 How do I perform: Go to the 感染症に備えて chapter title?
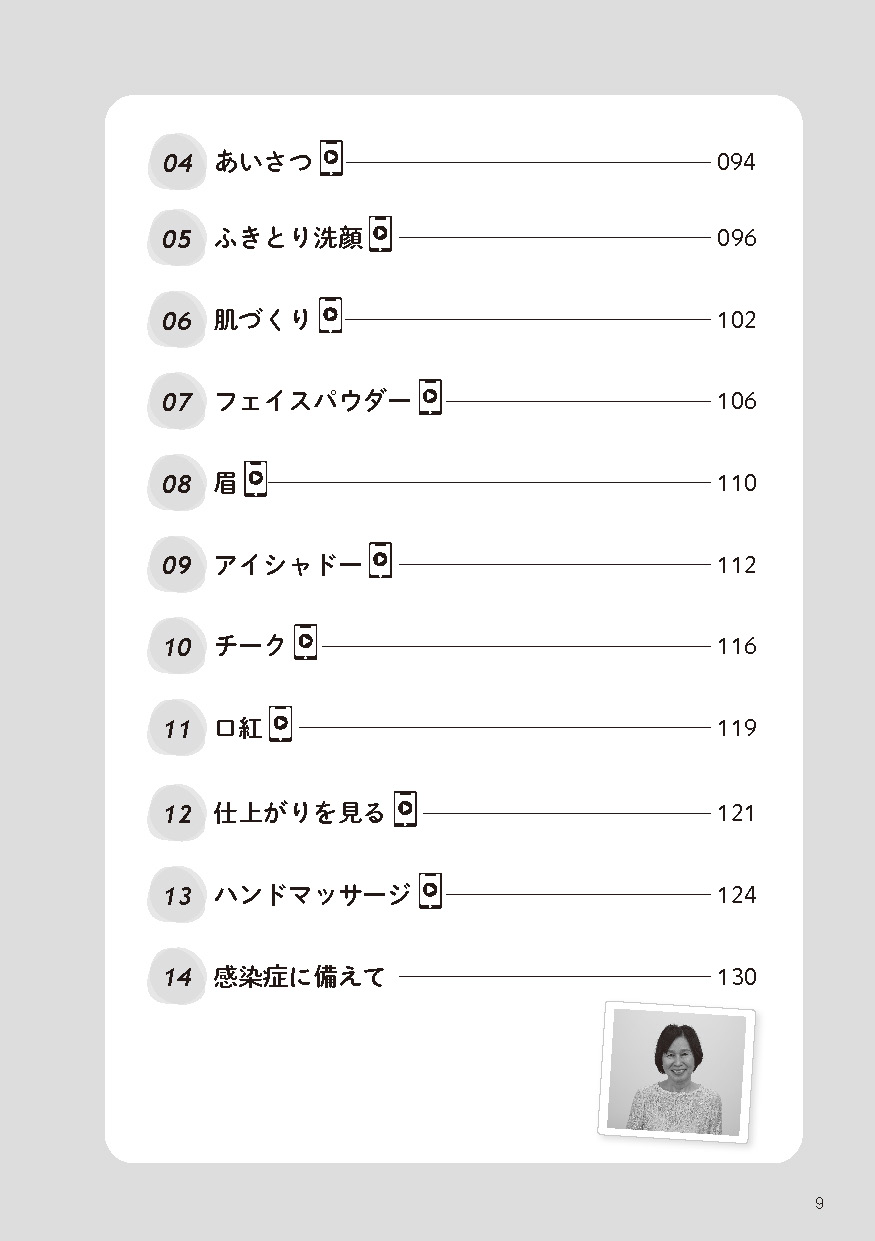(300, 977)
